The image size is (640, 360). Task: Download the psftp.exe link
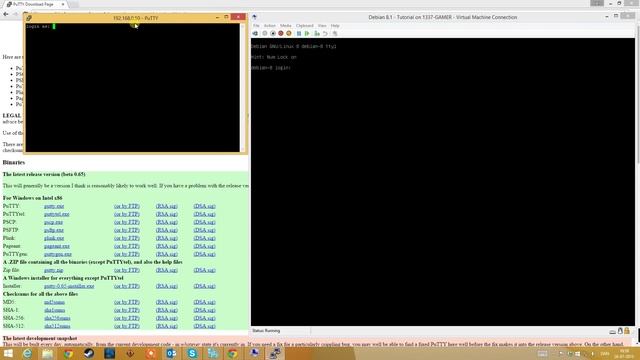(x=54, y=230)
